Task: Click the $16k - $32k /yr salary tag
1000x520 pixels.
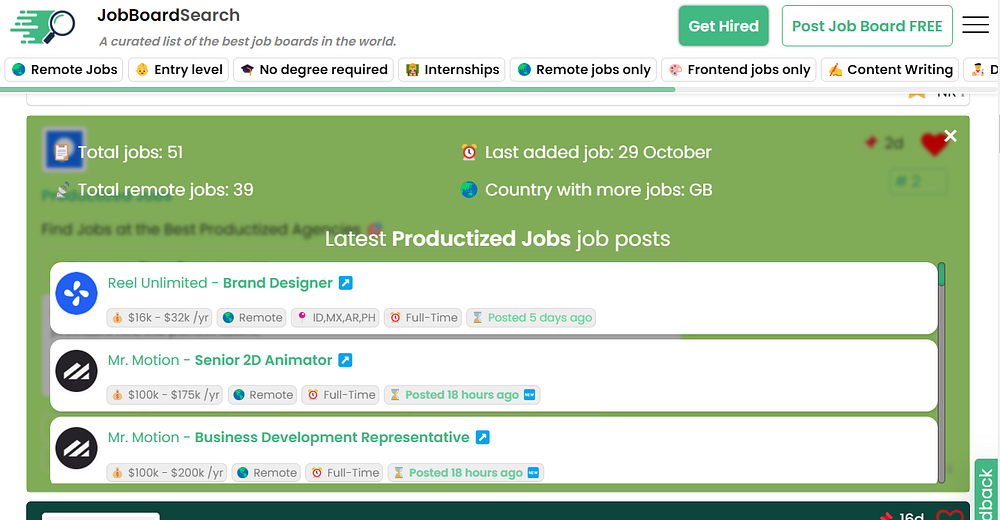Action: coord(159,318)
